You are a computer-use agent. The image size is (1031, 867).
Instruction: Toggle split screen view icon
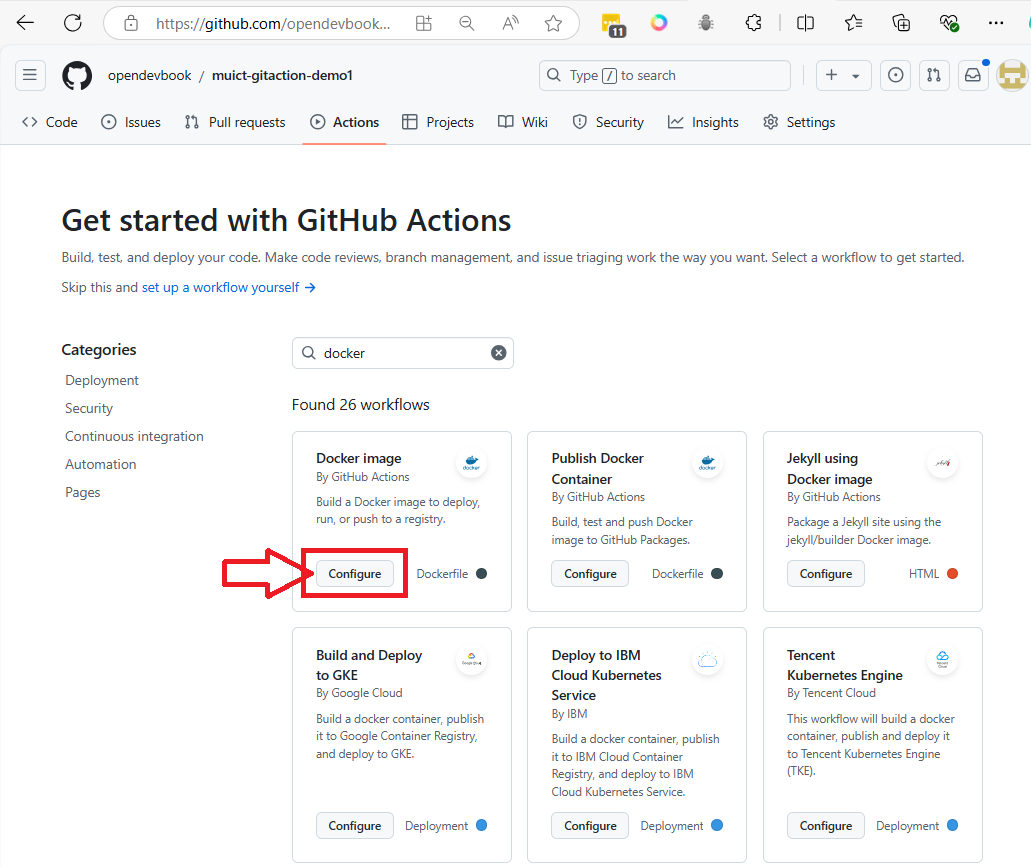pyautogui.click(x=805, y=24)
